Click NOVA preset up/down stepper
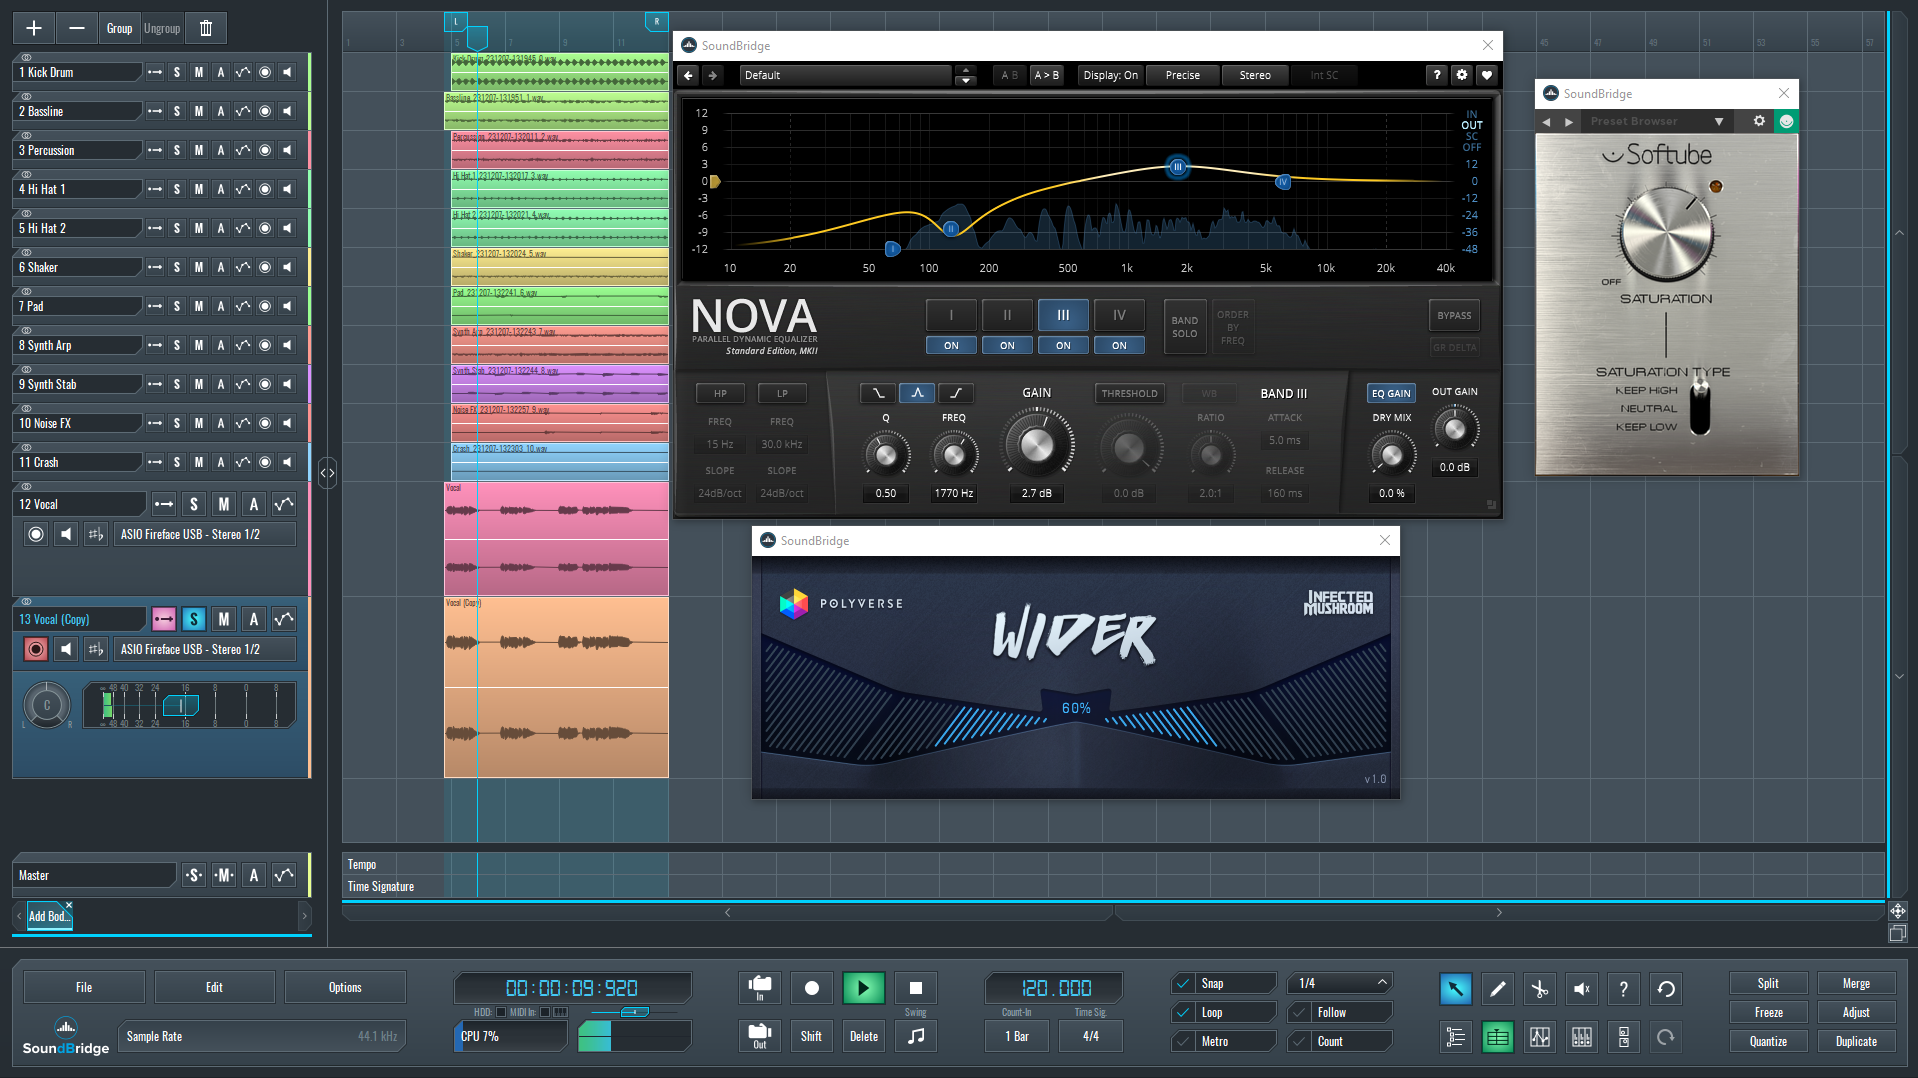 click(x=965, y=75)
